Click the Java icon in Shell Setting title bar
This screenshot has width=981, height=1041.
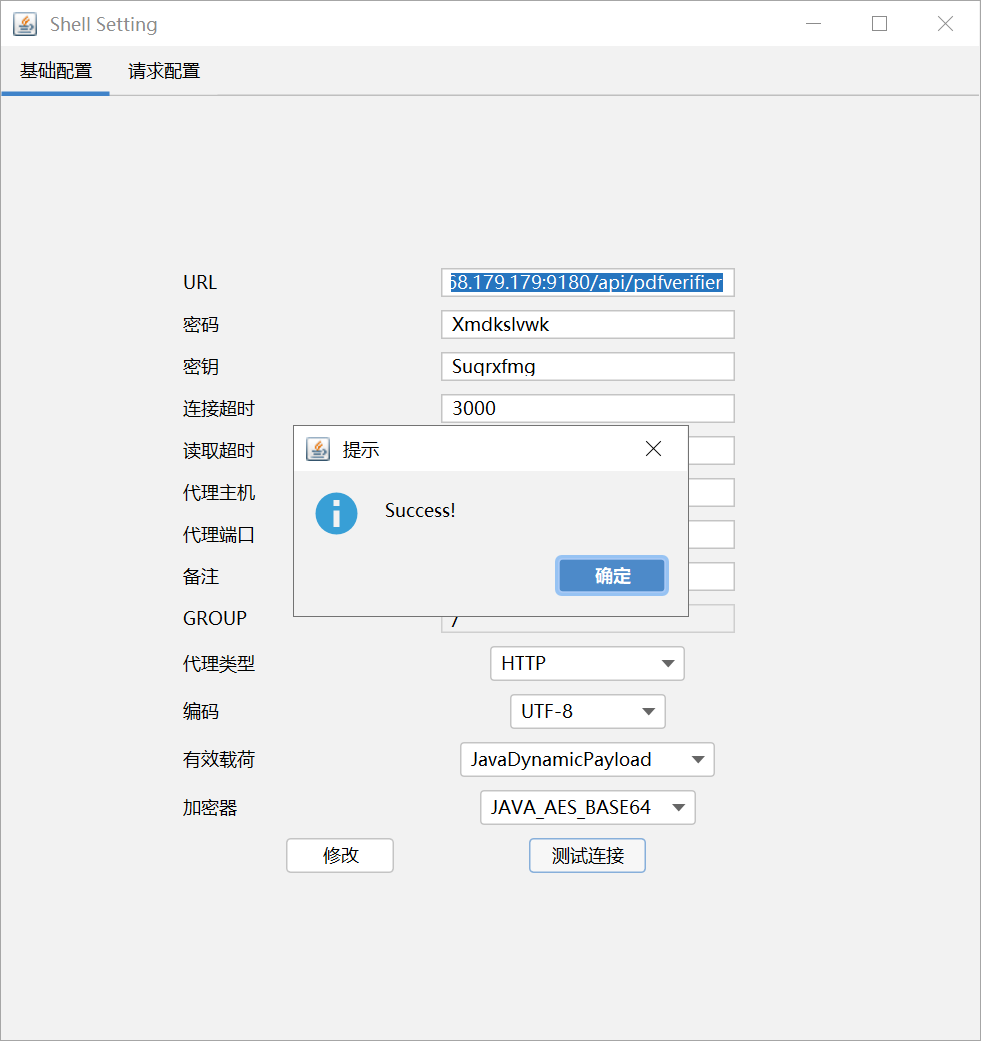pos(25,24)
